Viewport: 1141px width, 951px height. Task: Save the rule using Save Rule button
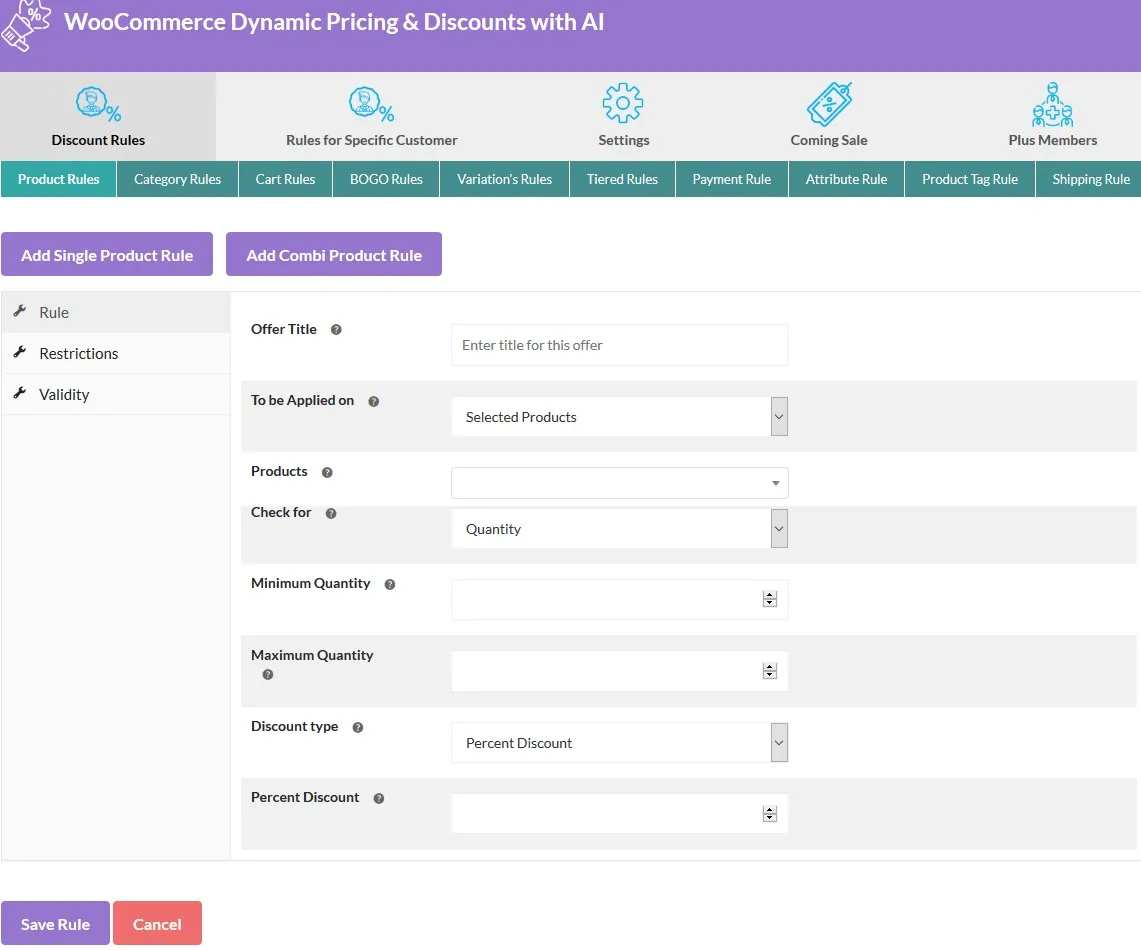(x=55, y=922)
